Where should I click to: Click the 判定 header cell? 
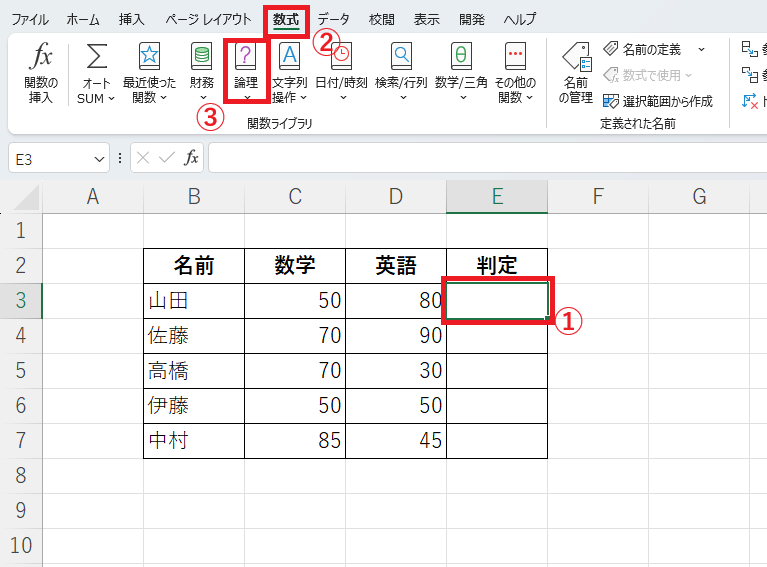point(497,266)
